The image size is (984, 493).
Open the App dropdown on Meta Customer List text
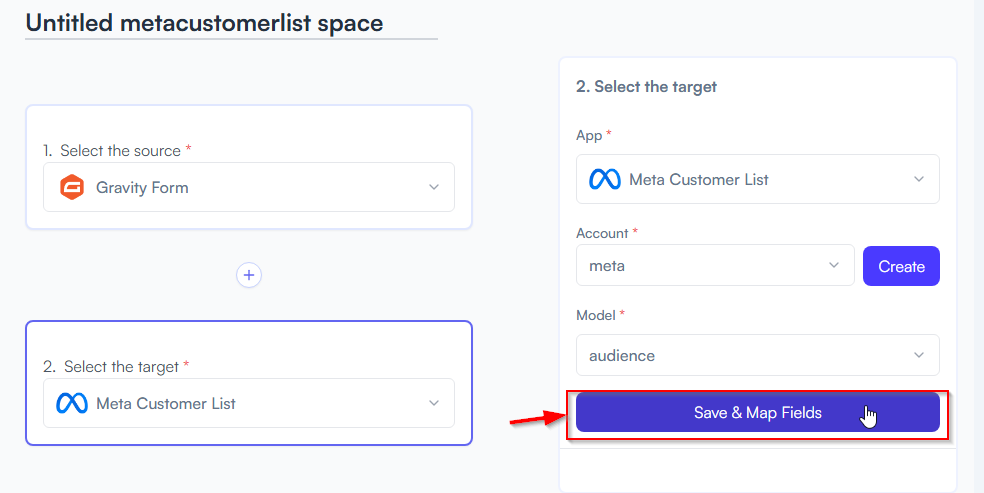pos(698,180)
